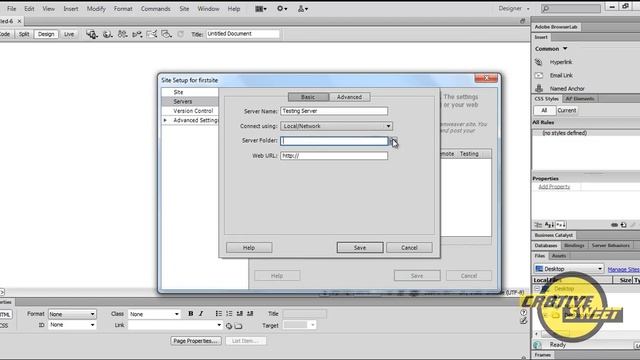Click the Email Link icon in Insert panel
The image size is (640, 360).
[x=539, y=75]
